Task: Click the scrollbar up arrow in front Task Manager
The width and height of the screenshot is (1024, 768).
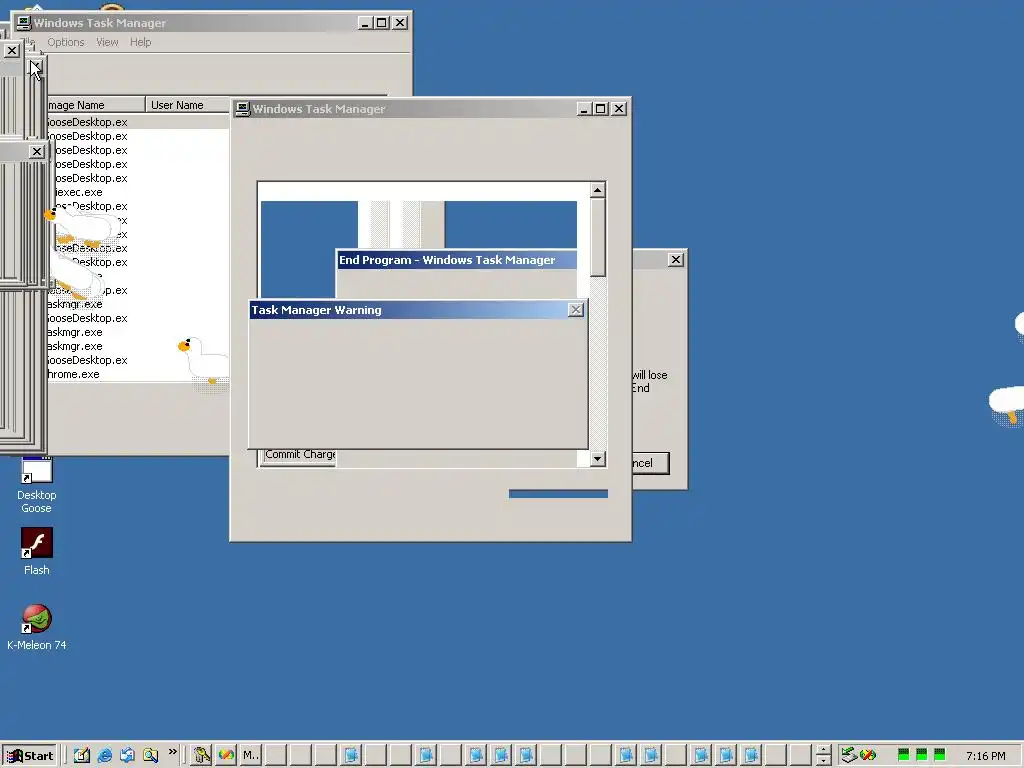Action: pos(598,190)
